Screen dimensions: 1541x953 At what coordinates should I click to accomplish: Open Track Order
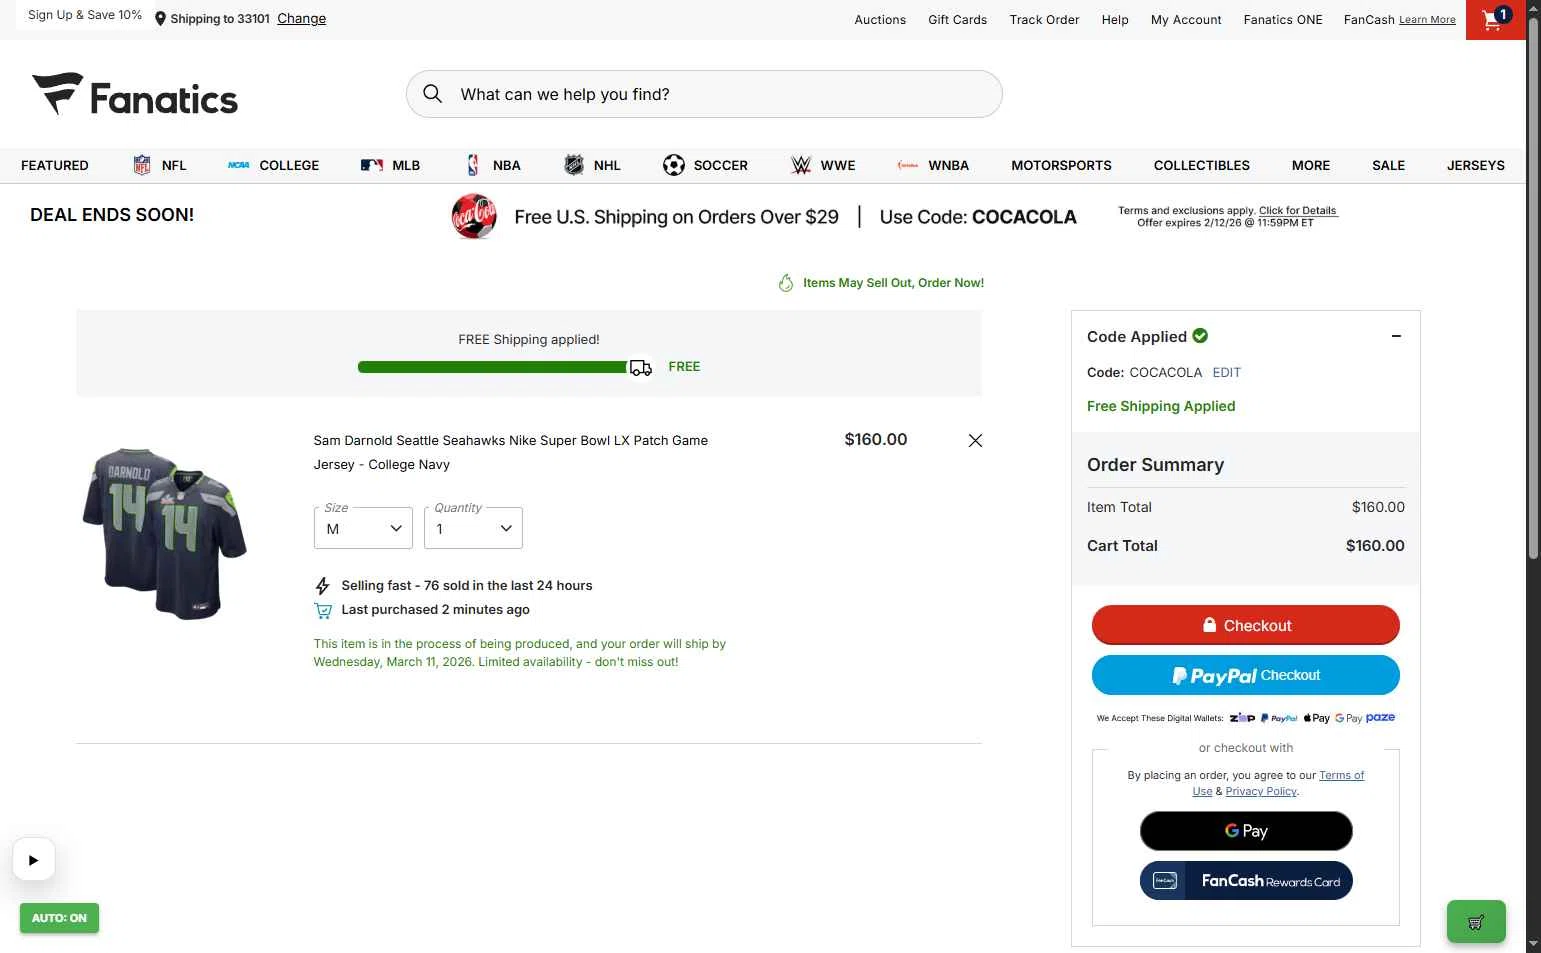(1044, 19)
